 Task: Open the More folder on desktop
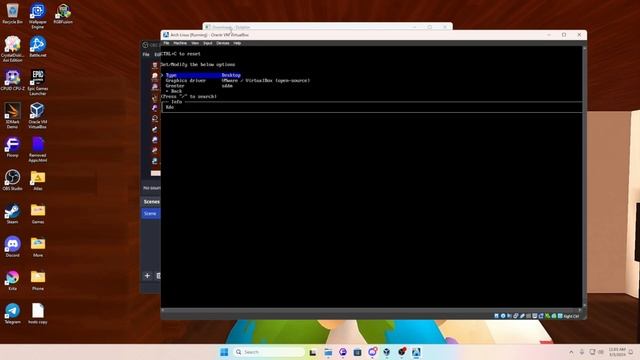[38, 247]
